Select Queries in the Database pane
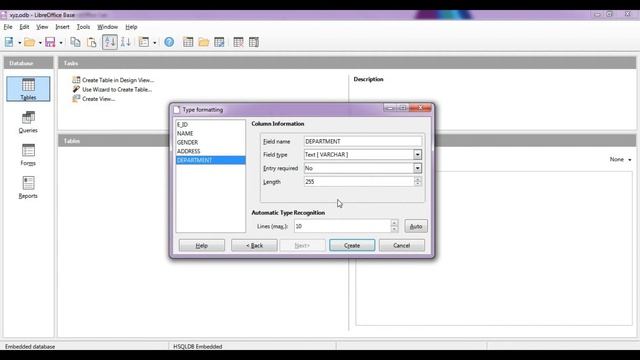Screen dimensions: 640x360 point(28,122)
